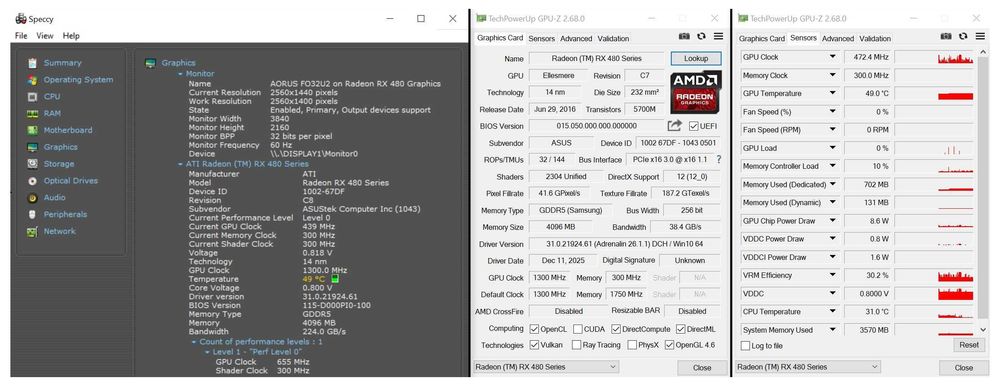Open the Network section in Speccy
Image resolution: width=1000 pixels, height=386 pixels.
coord(59,231)
